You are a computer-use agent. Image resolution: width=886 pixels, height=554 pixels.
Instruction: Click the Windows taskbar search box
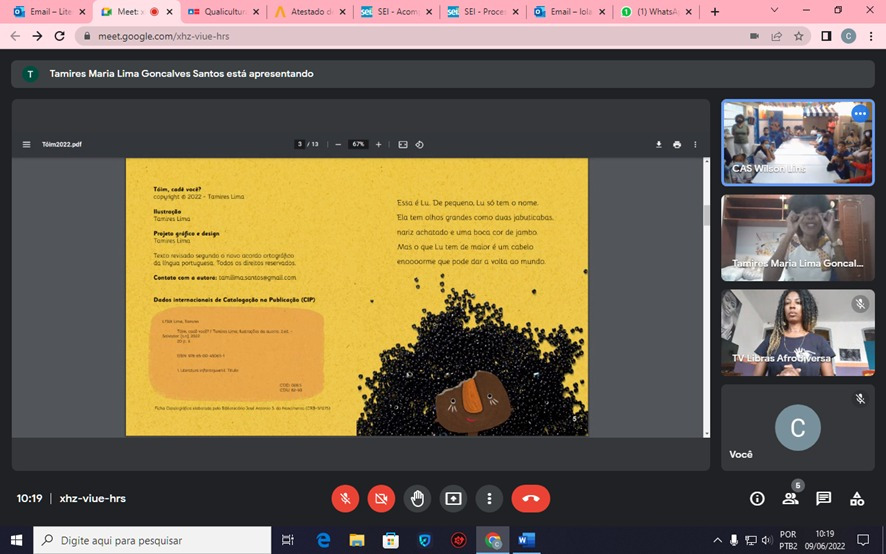(152, 540)
